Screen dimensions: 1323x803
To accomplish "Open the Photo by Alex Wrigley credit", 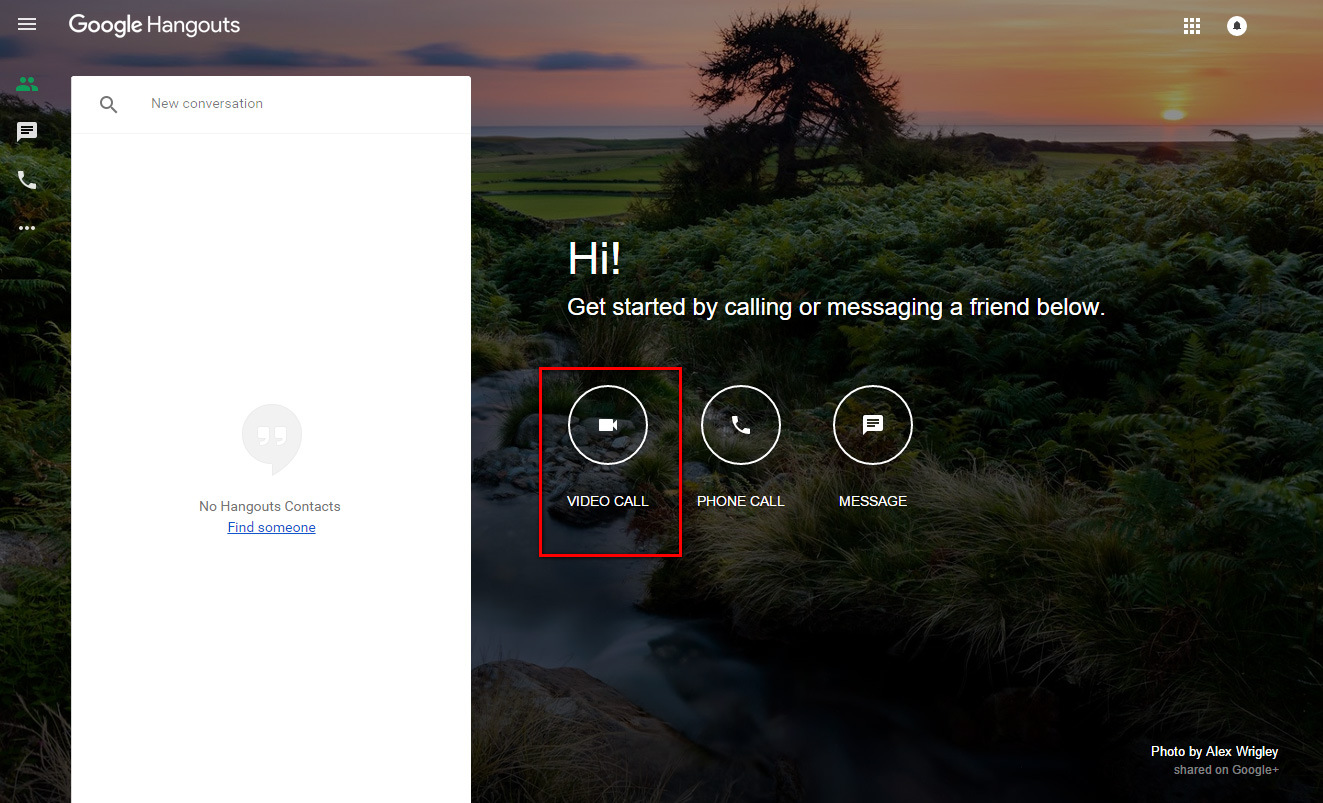I will [x=1214, y=751].
